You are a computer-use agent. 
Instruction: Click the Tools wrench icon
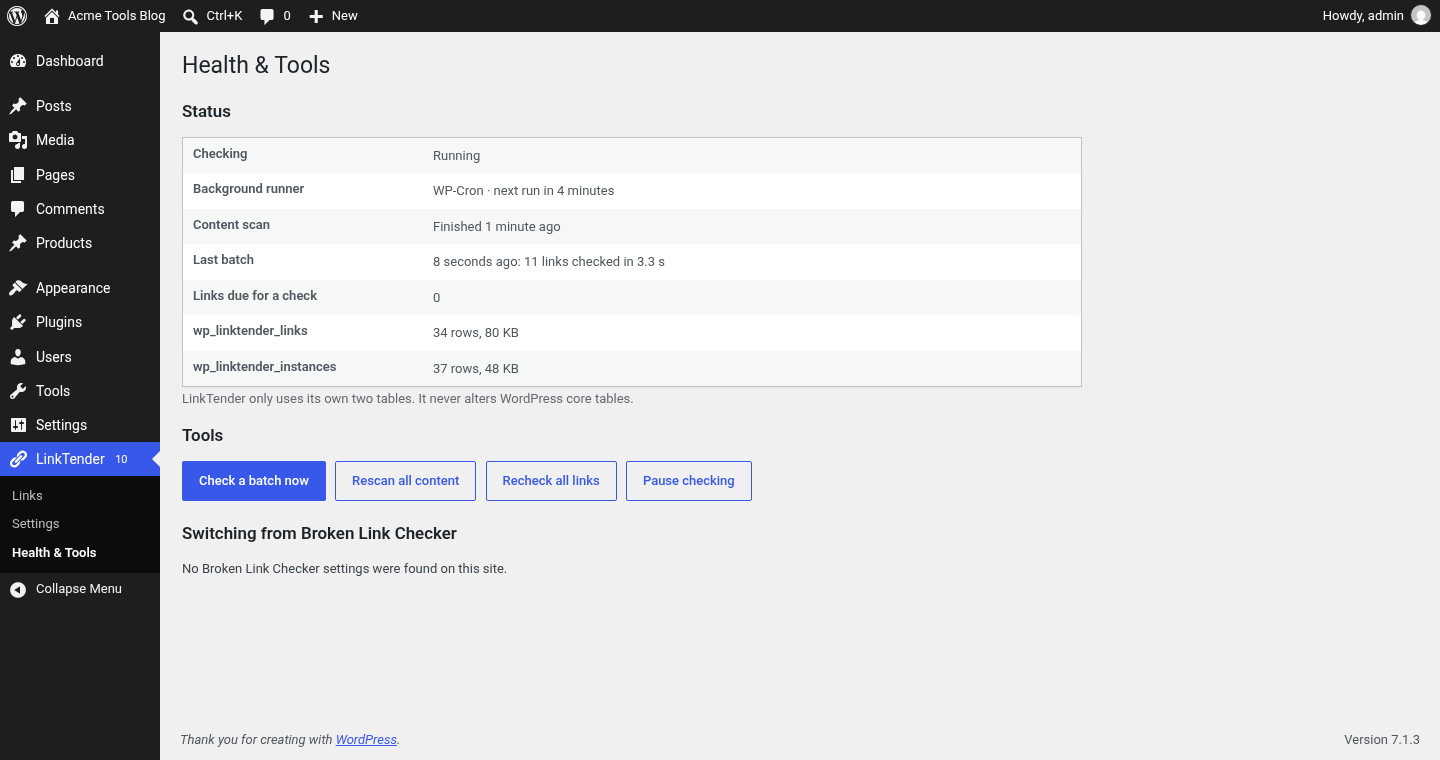point(18,391)
